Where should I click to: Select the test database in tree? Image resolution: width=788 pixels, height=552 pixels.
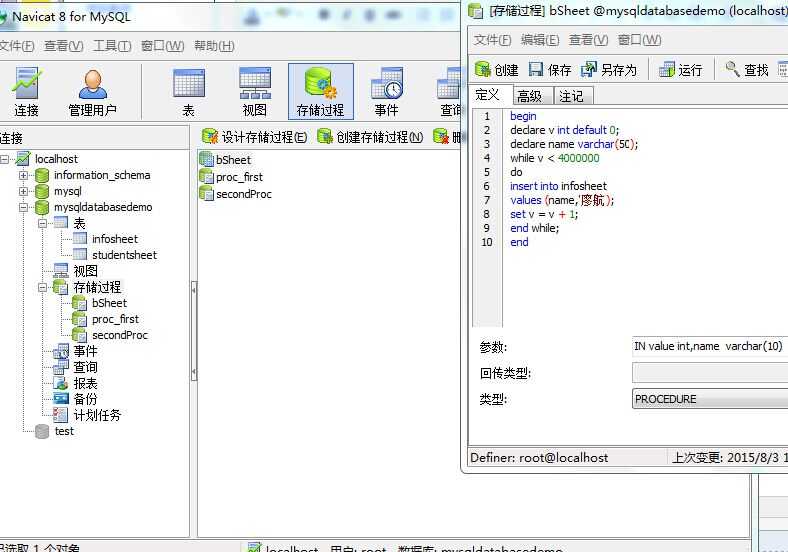pos(64,431)
